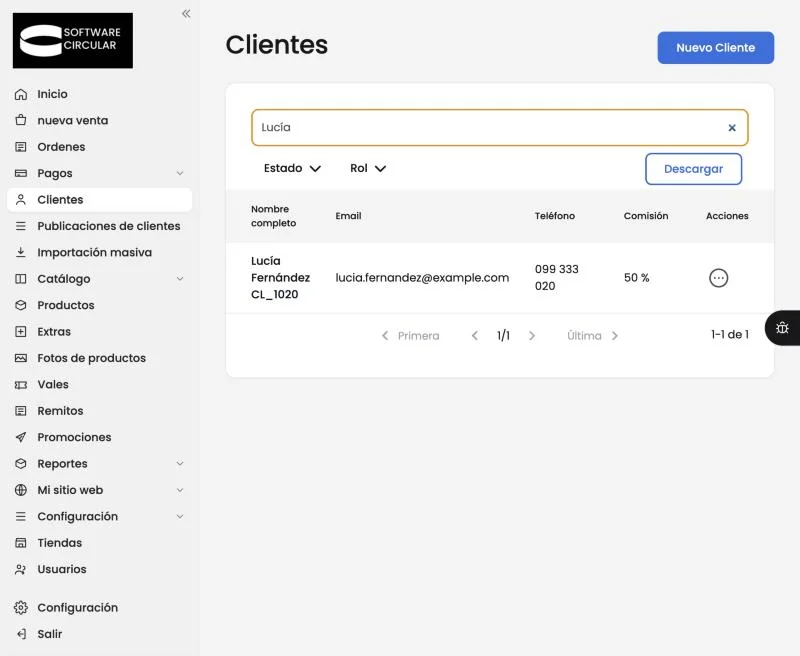Screen dimensions: 800x656
Task: Click the nueva venta bag icon
Action: pos(21,121)
